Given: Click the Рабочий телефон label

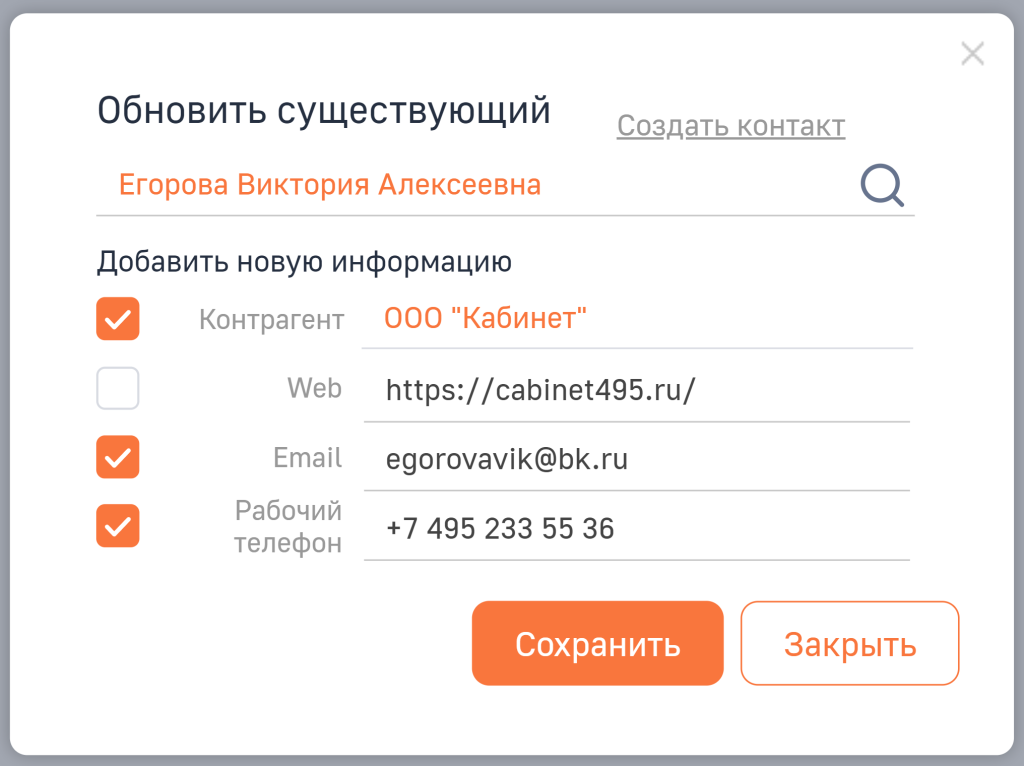Looking at the screenshot, I should coord(287,526).
